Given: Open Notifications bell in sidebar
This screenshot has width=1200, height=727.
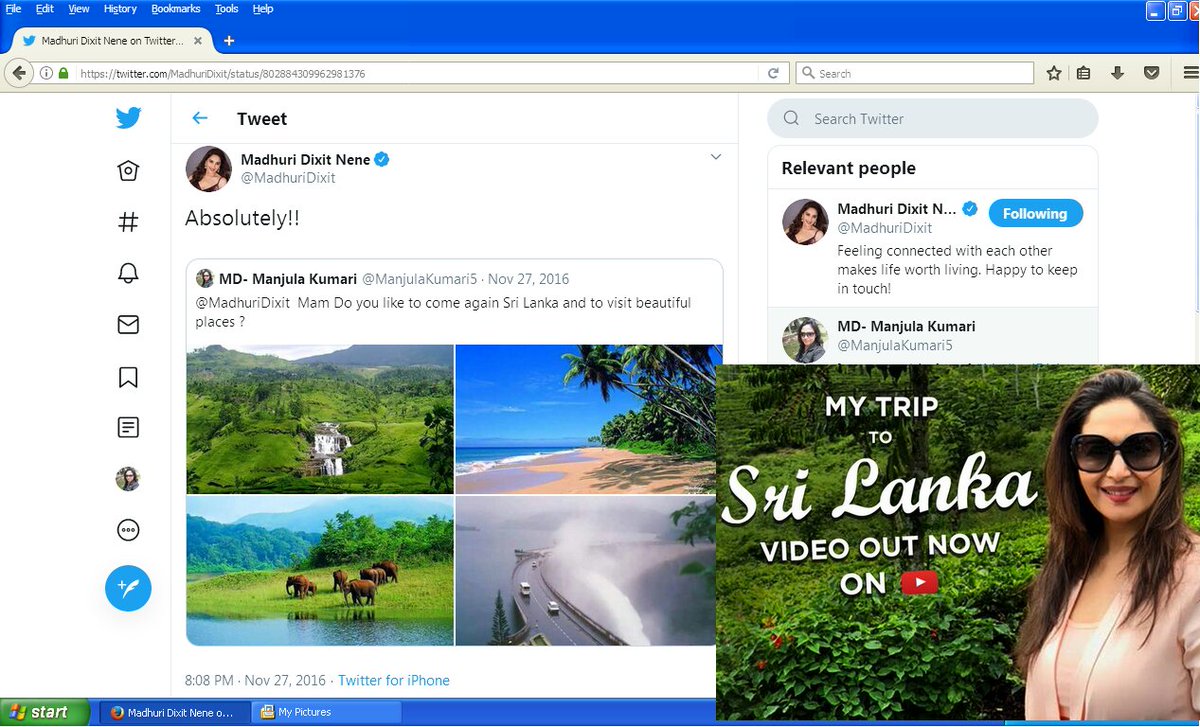Looking at the screenshot, I should [128, 273].
